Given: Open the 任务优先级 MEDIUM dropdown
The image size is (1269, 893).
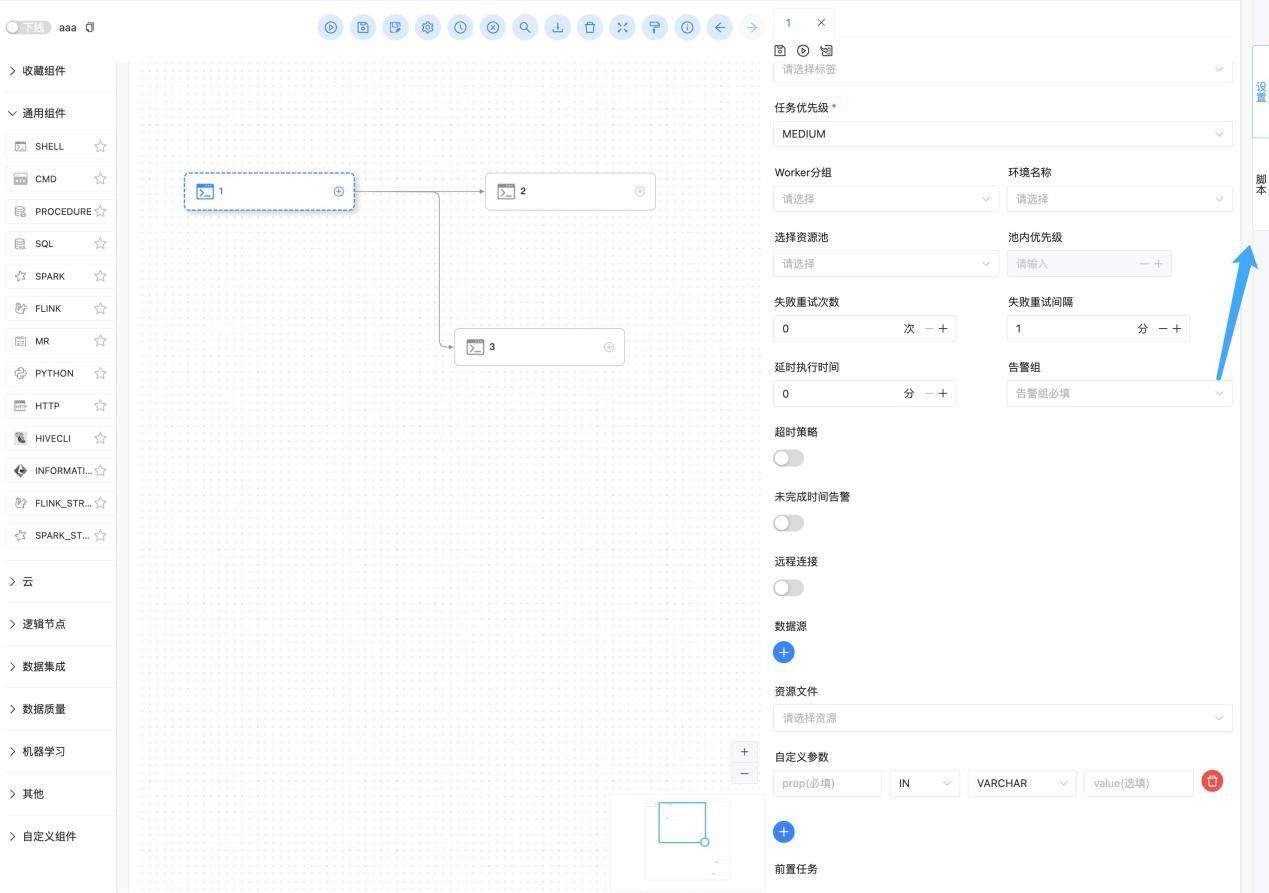Looking at the screenshot, I should 1002,134.
